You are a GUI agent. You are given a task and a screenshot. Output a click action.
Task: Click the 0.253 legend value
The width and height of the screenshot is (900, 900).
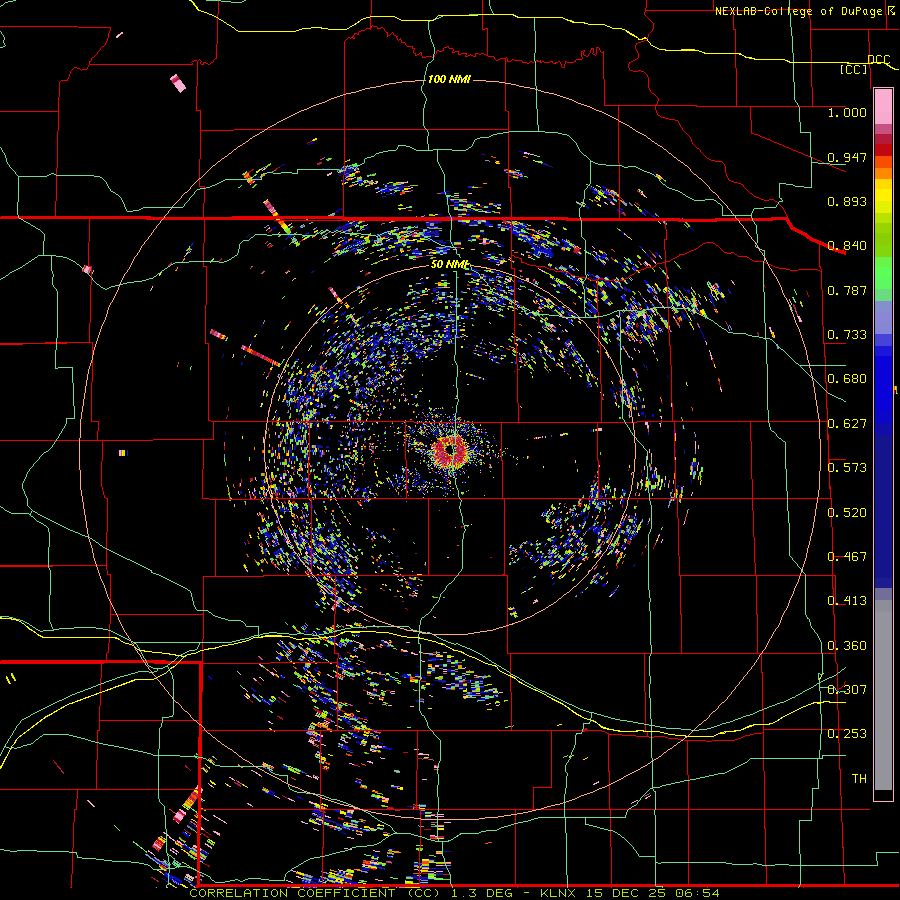pos(847,734)
